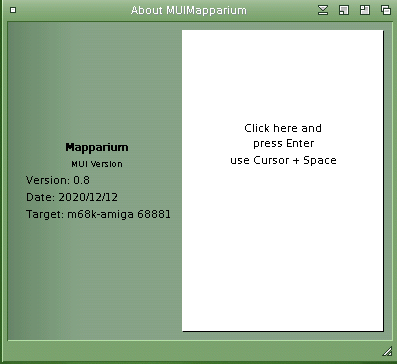The image size is (397, 364).
Task: Click the zoom gadget in title bar
Action: click(x=365, y=10)
